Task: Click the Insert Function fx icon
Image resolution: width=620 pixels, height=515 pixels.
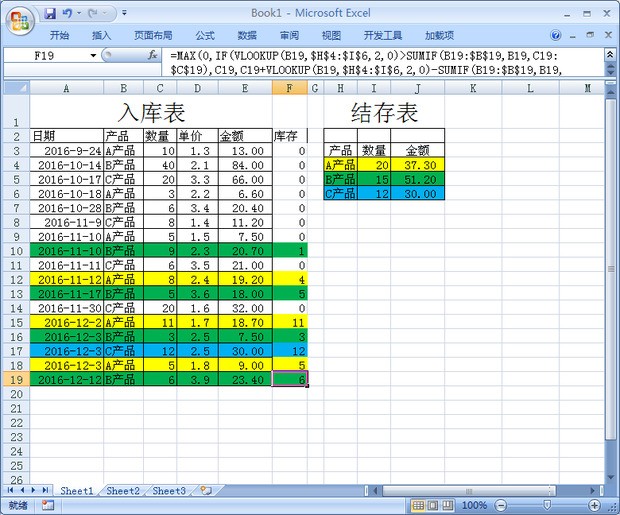Action: pyautogui.click(x=153, y=55)
